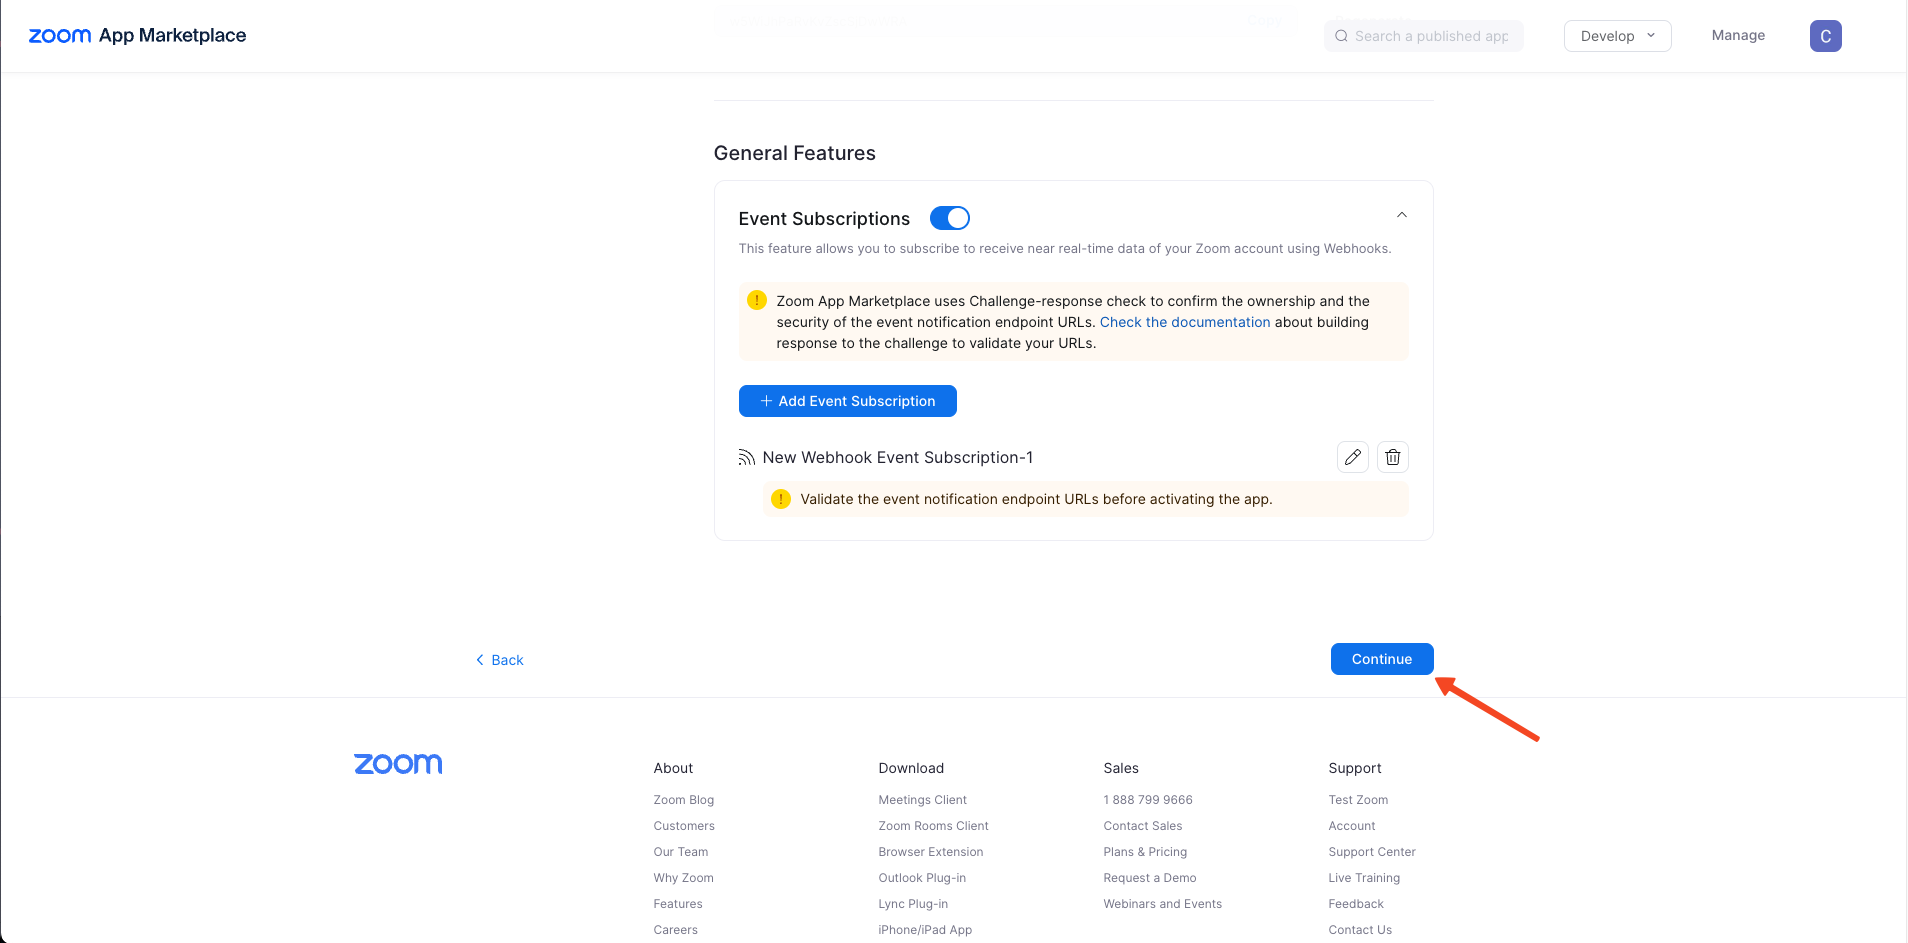The height and width of the screenshot is (943, 1908).
Task: Click the 1 888 799 9666 sales number
Action: click(x=1148, y=800)
